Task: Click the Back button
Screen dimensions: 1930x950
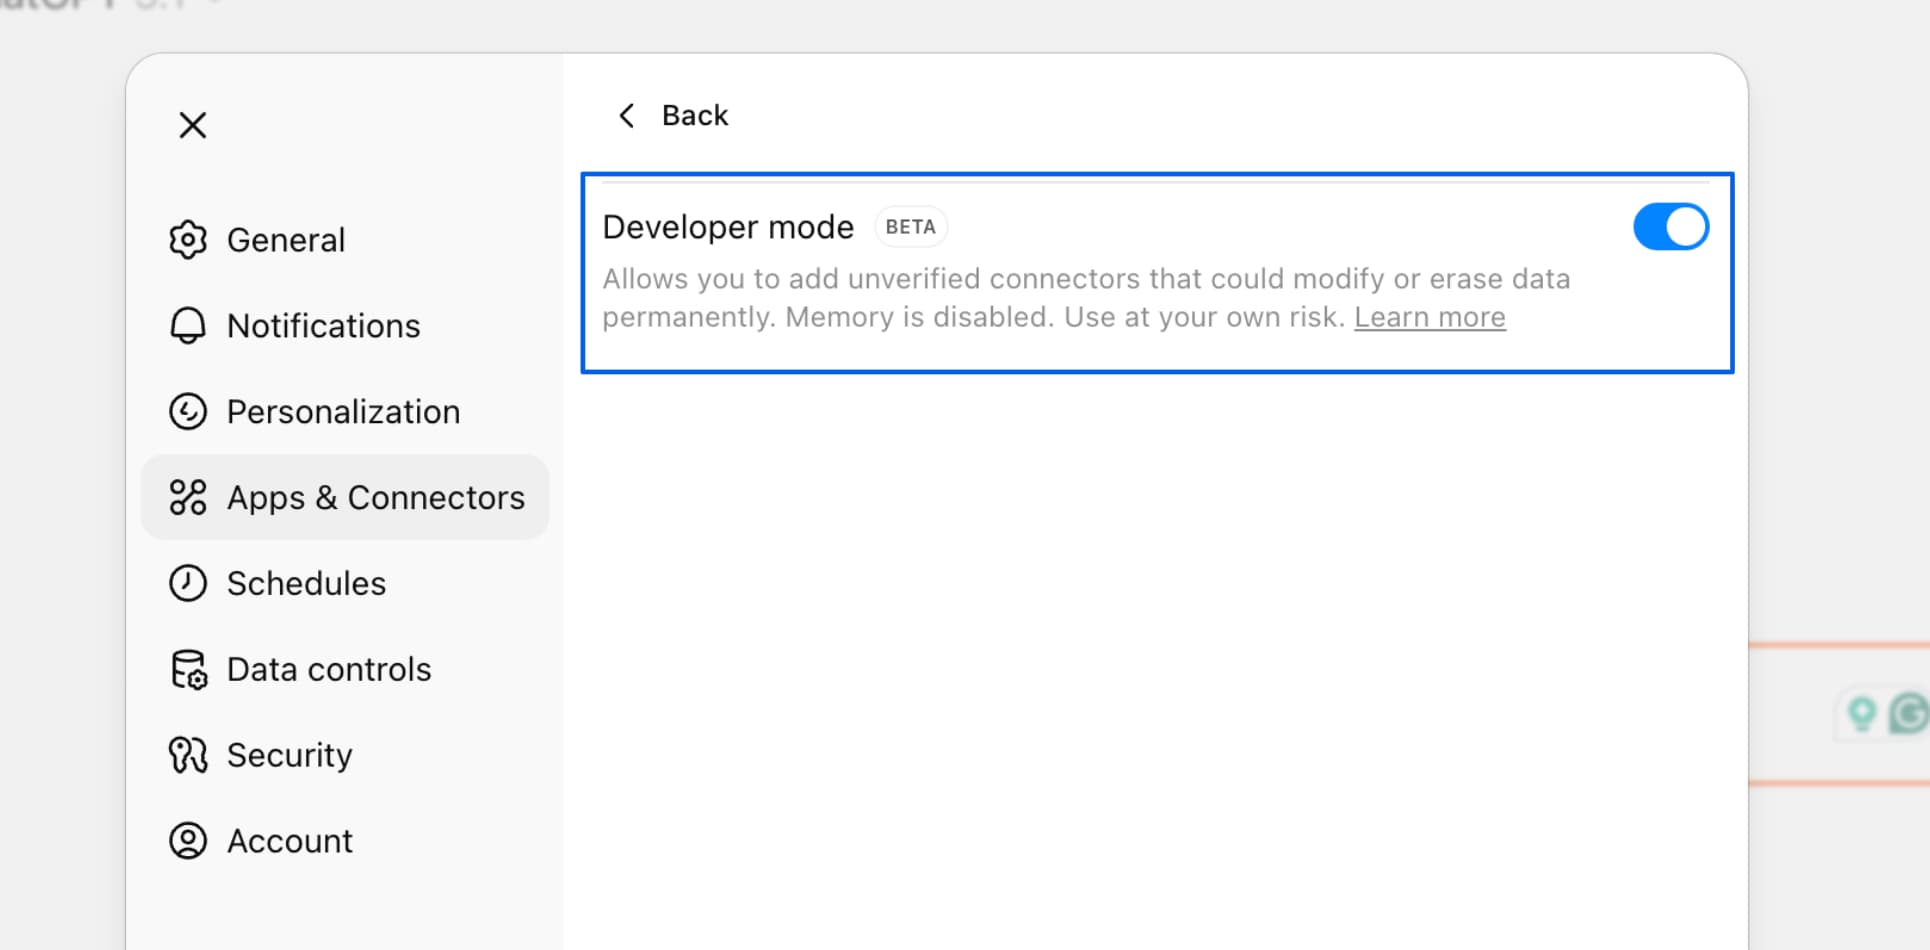Action: tap(672, 115)
